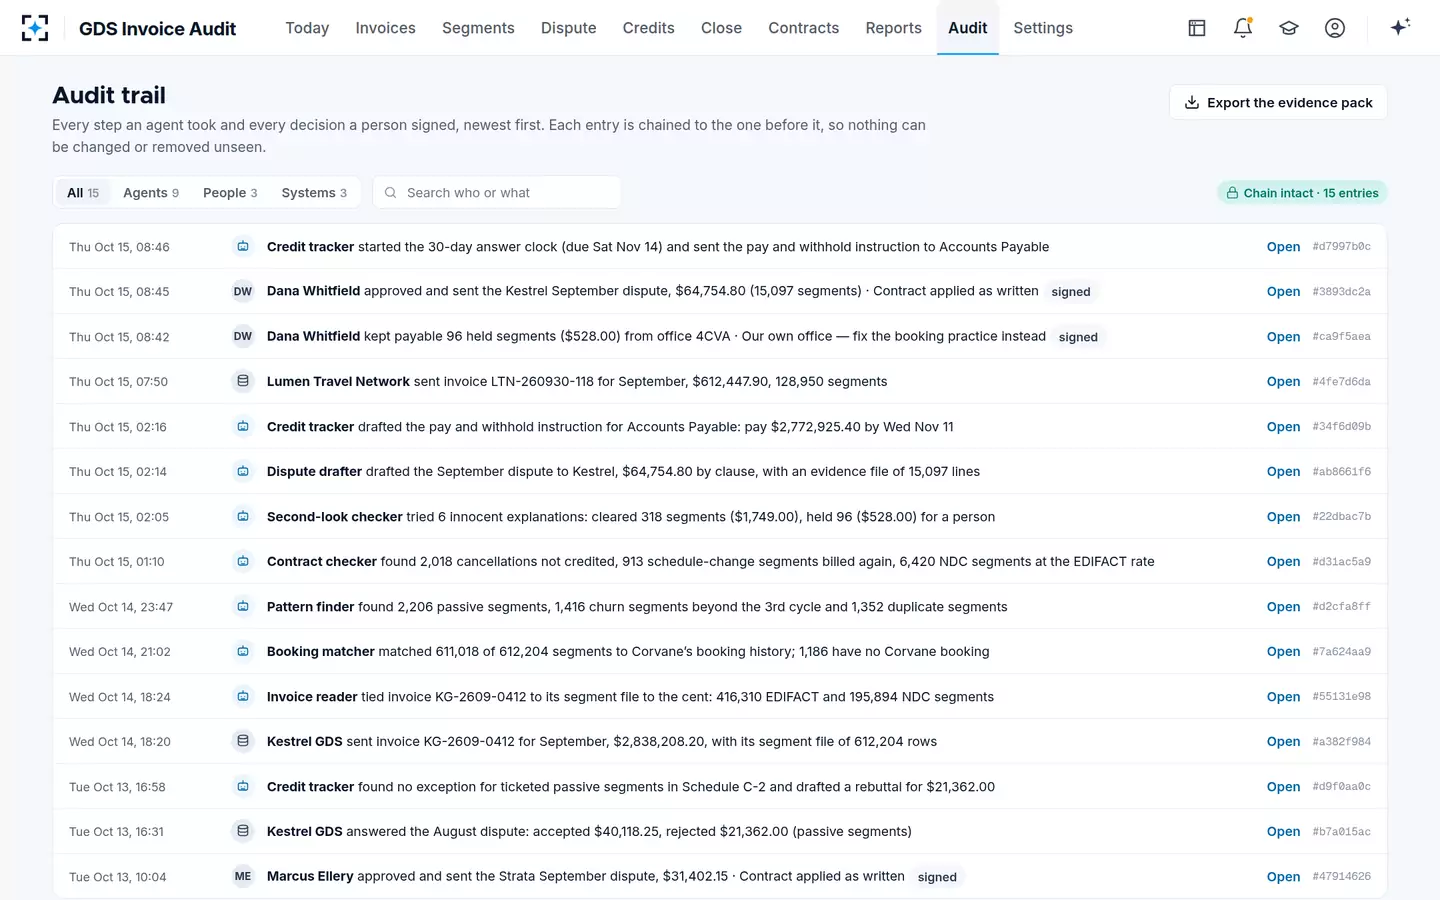Click the system icon beside Lumen Travel Network

click(243, 382)
